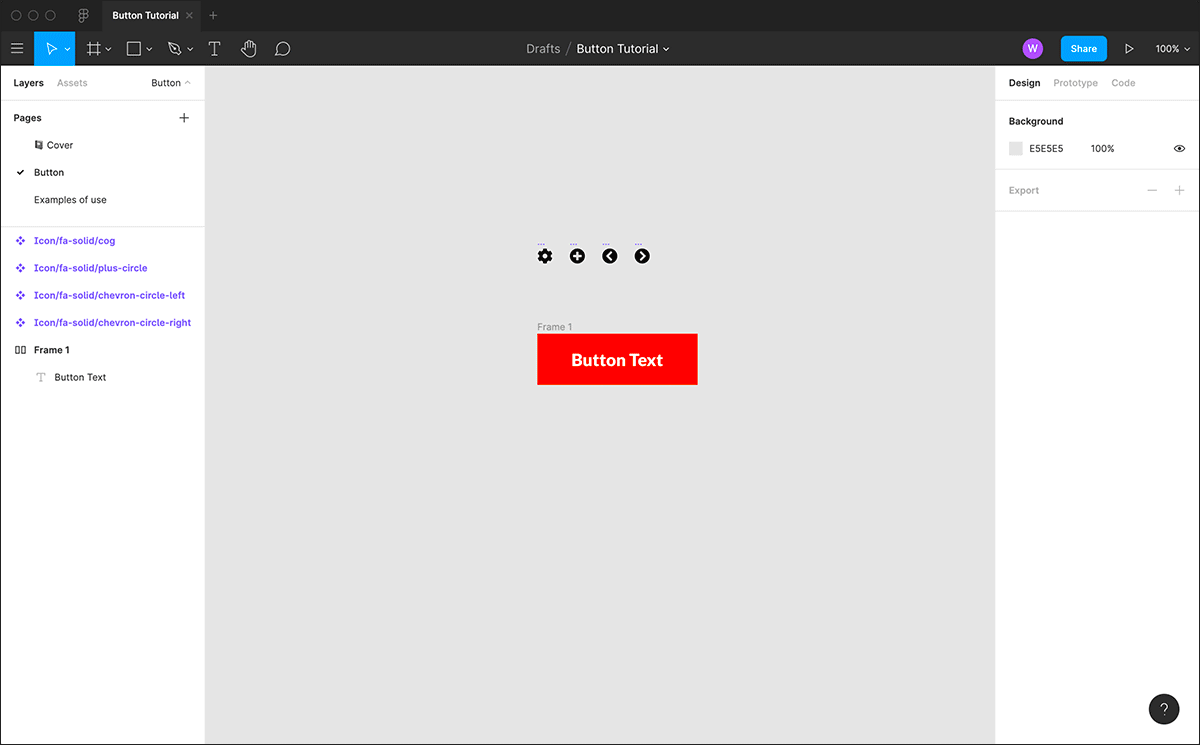Open the 100% zoom dropdown
Screen dimensions: 1200x745
(x=1173, y=49)
